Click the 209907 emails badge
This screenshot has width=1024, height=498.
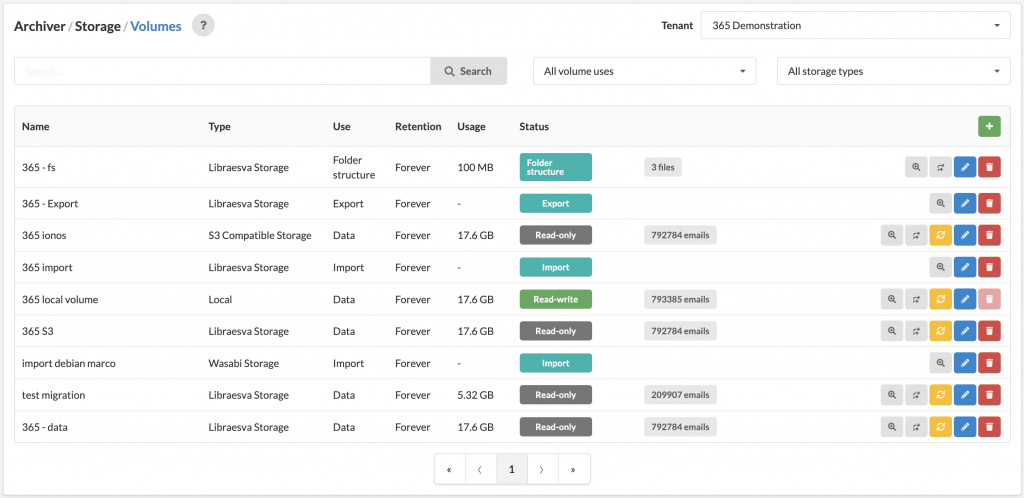680,395
